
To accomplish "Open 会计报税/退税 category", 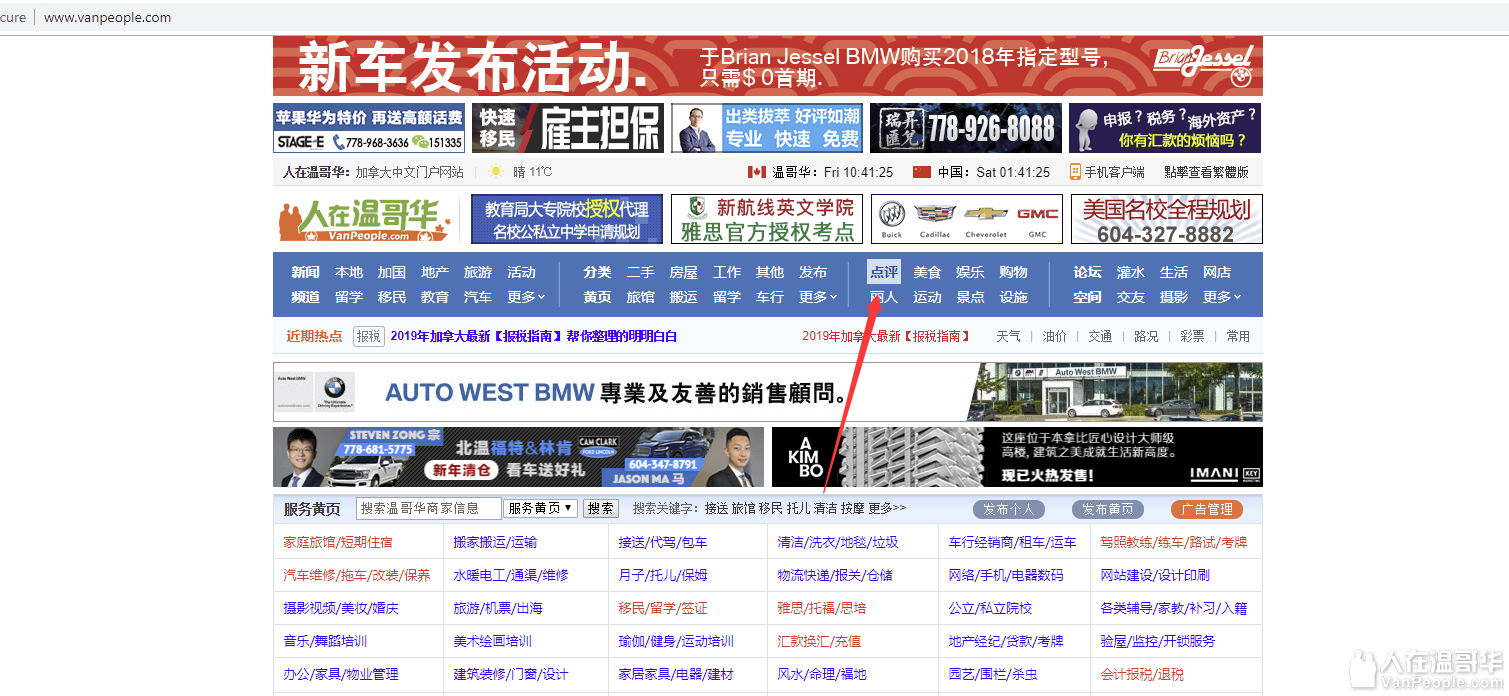I will (x=1142, y=674).
